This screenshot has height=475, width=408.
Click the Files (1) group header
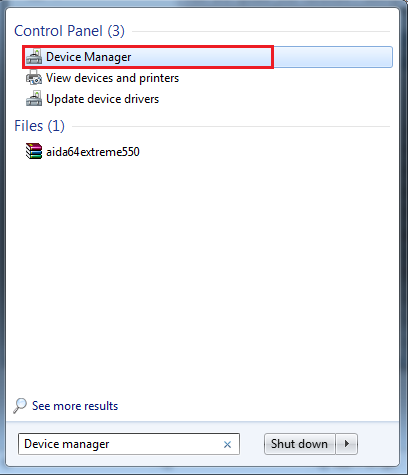(x=39, y=126)
